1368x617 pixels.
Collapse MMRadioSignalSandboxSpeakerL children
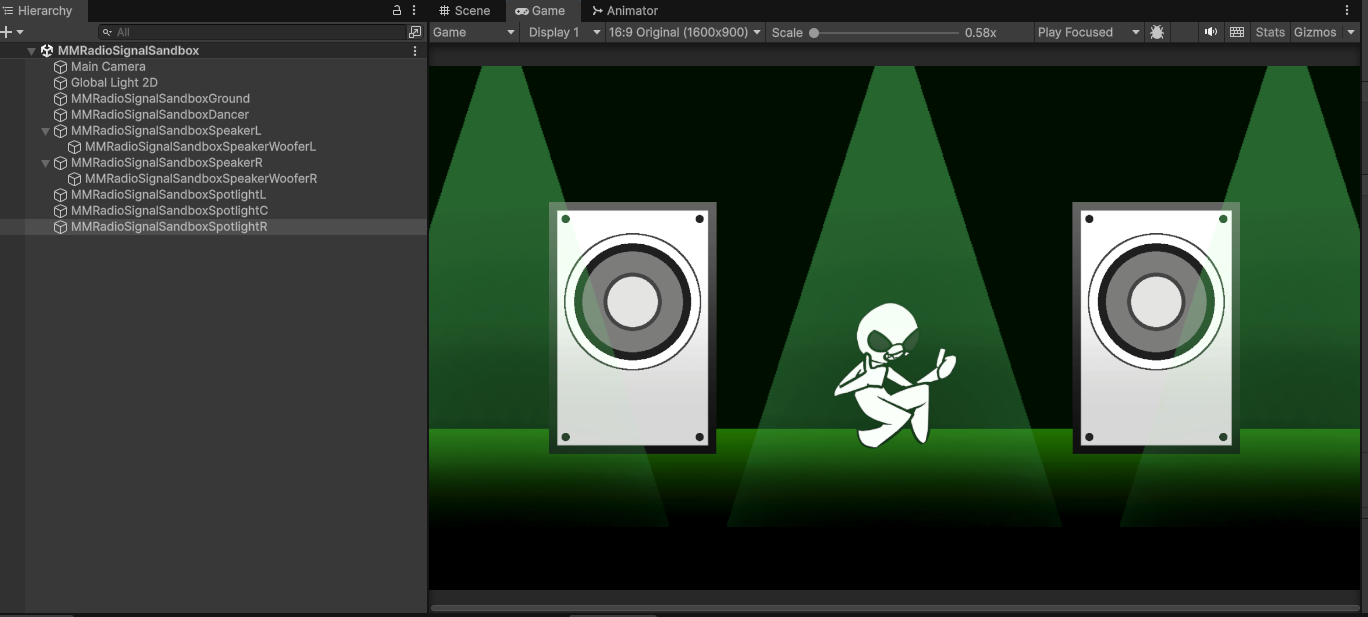click(45, 131)
